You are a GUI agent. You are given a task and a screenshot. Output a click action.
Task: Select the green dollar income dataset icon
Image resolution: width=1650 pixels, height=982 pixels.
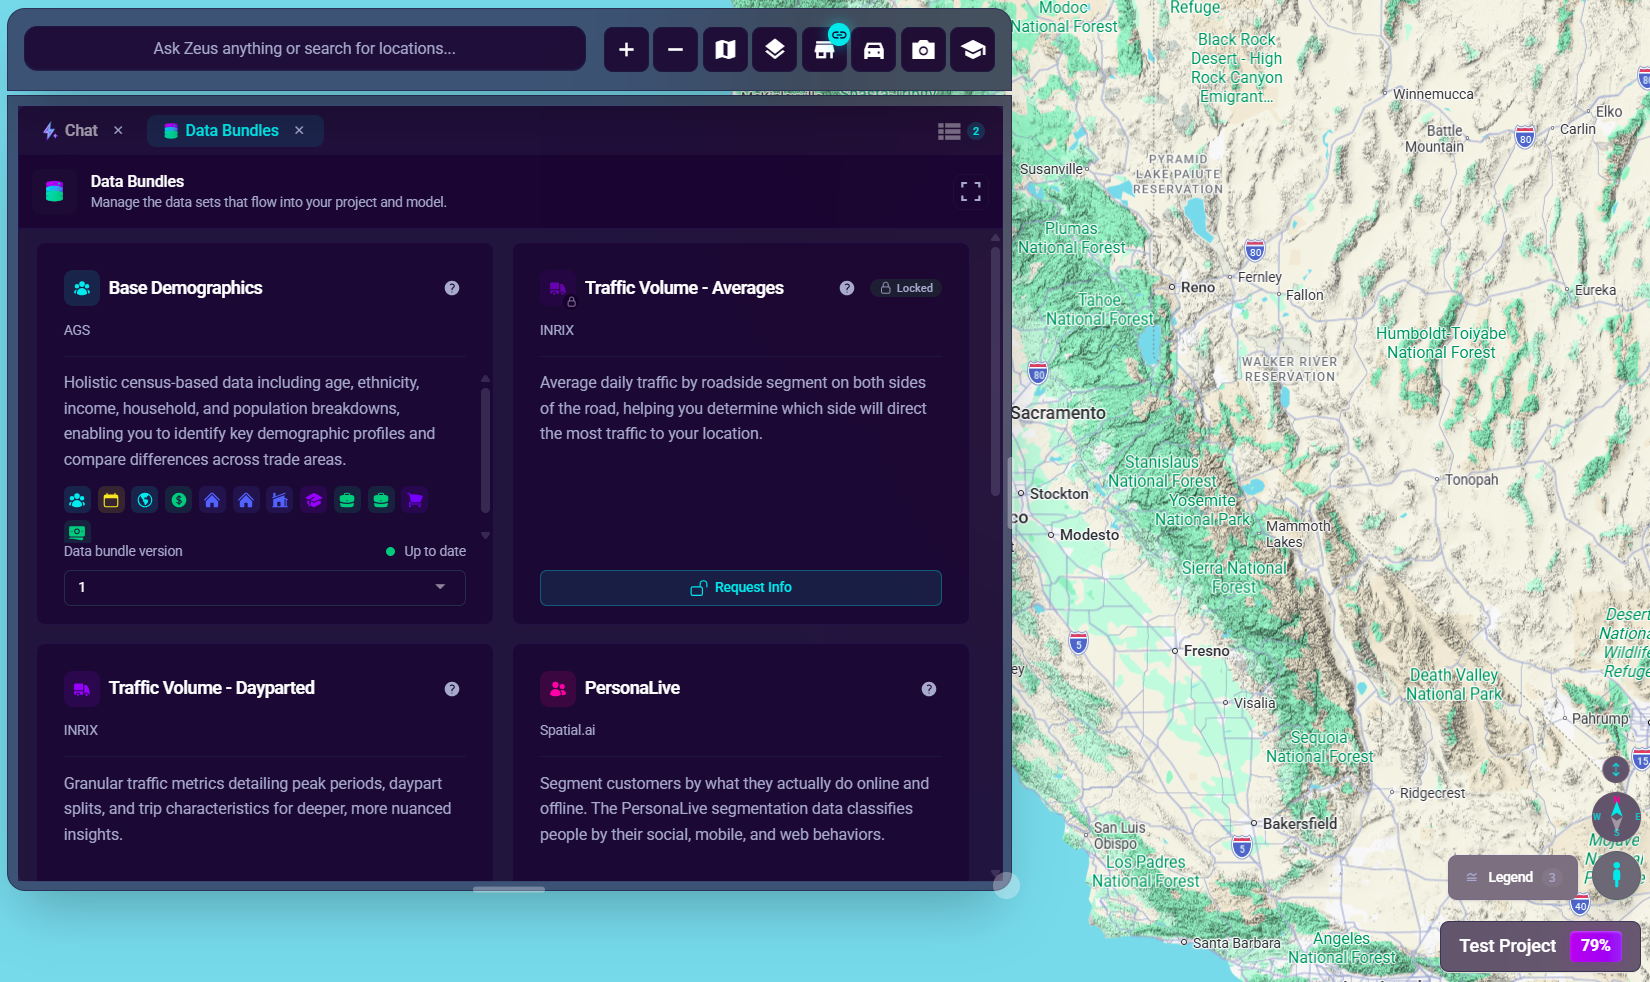click(x=179, y=500)
